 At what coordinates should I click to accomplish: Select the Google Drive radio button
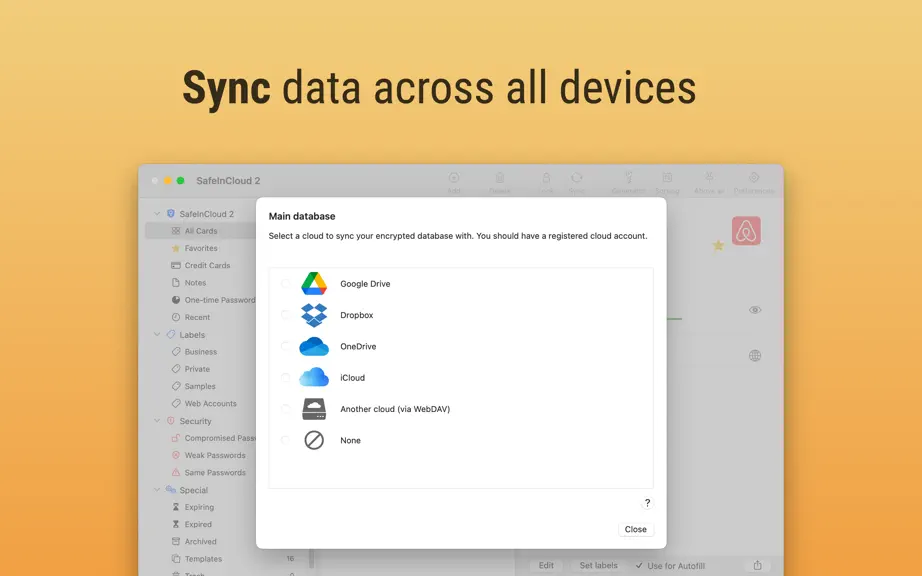pyautogui.click(x=285, y=284)
